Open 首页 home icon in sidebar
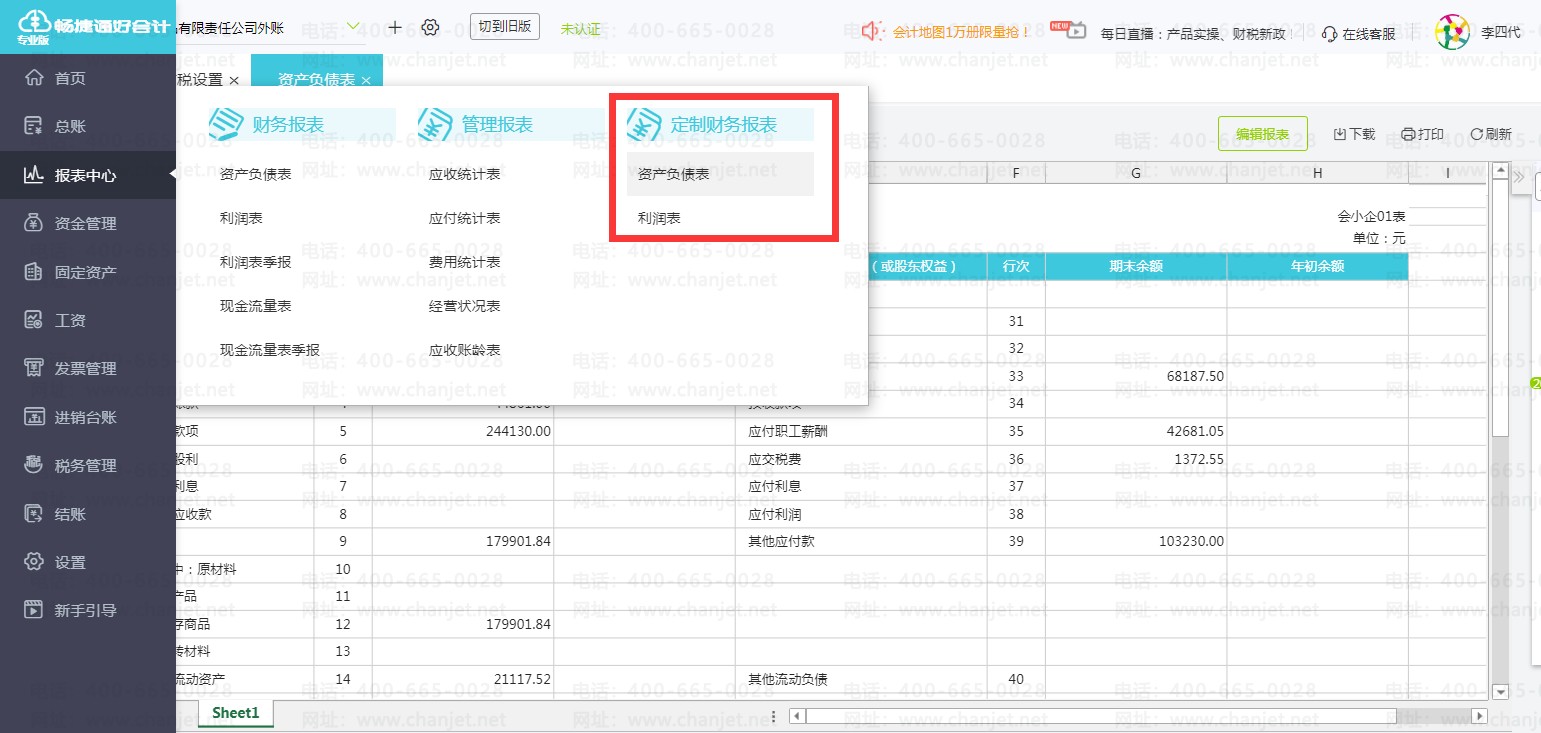Screen dimensions: 1541x733 pos(34,78)
